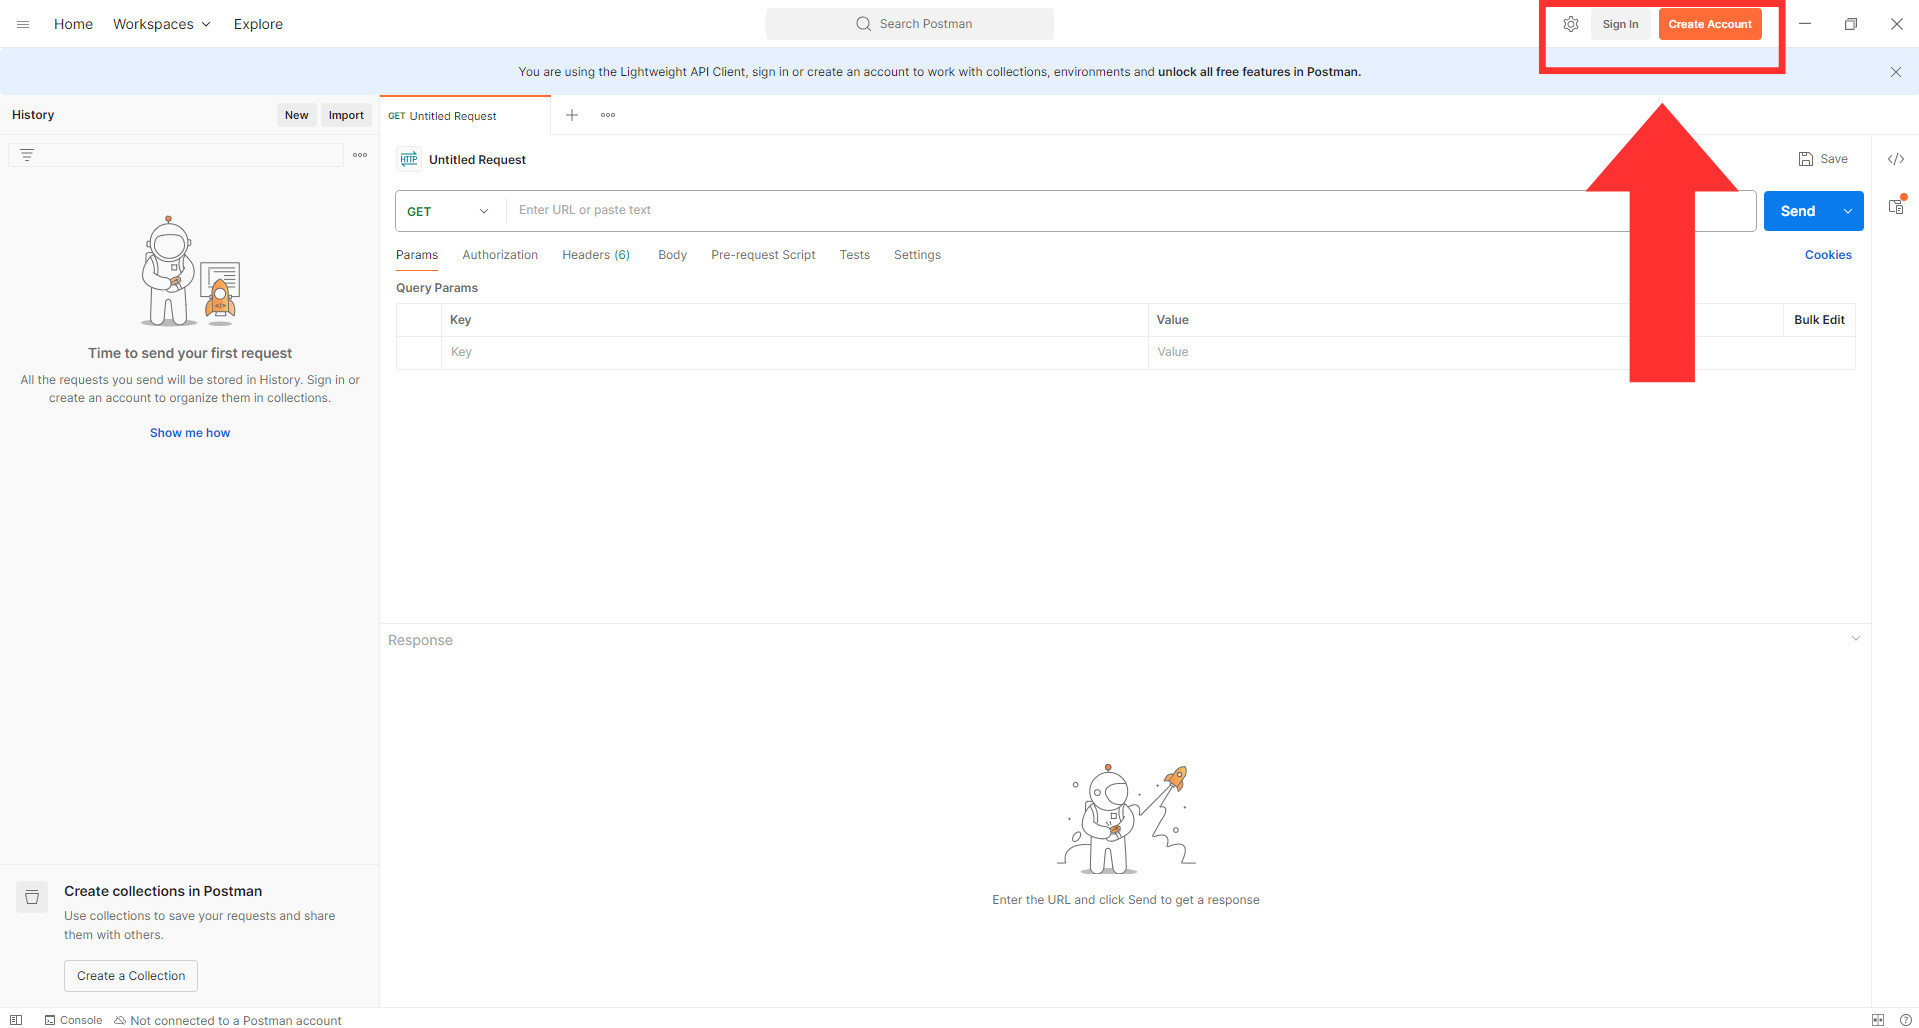Open the hamburger menu icon
The image size is (1919, 1028).
pyautogui.click(x=23, y=24)
